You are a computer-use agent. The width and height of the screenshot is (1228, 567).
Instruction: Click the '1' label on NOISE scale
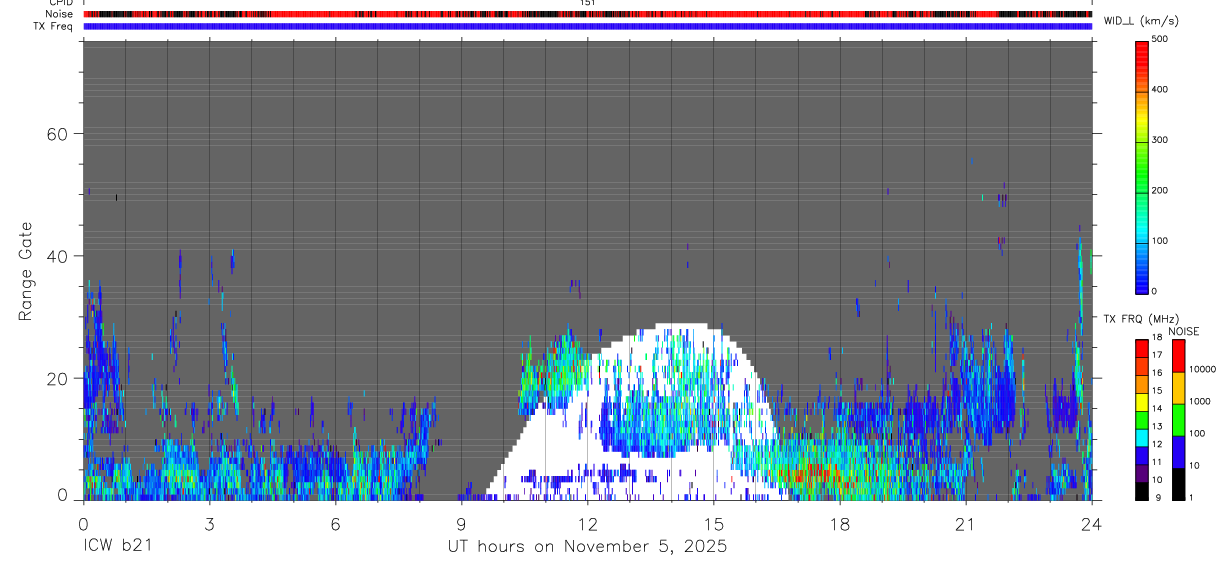[x=1190, y=497]
